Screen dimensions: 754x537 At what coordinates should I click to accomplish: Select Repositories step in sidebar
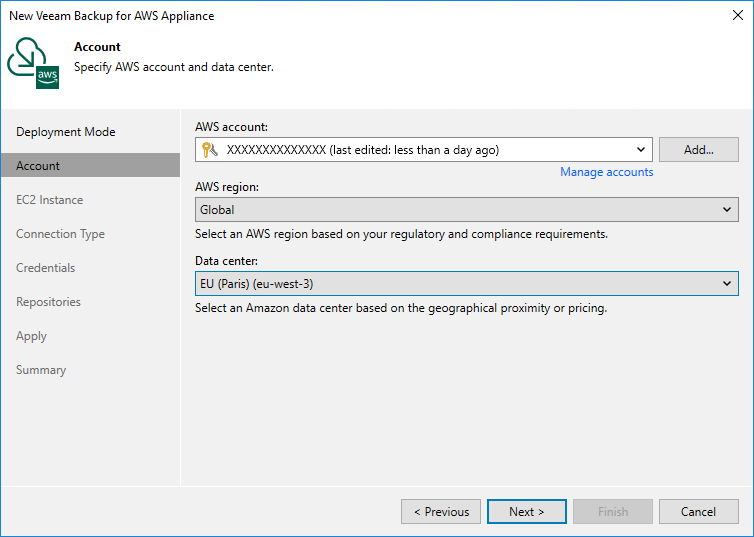(x=48, y=302)
